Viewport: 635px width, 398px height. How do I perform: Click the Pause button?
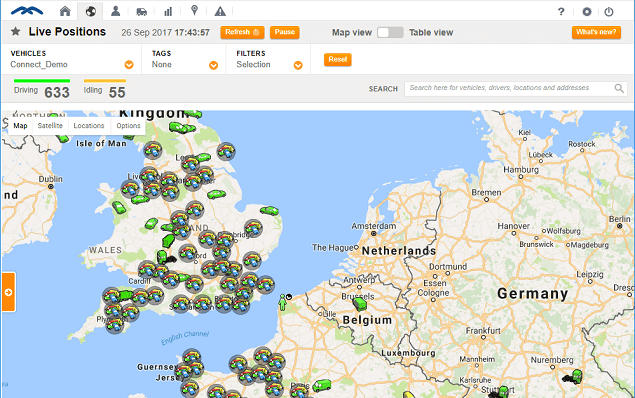coord(285,32)
